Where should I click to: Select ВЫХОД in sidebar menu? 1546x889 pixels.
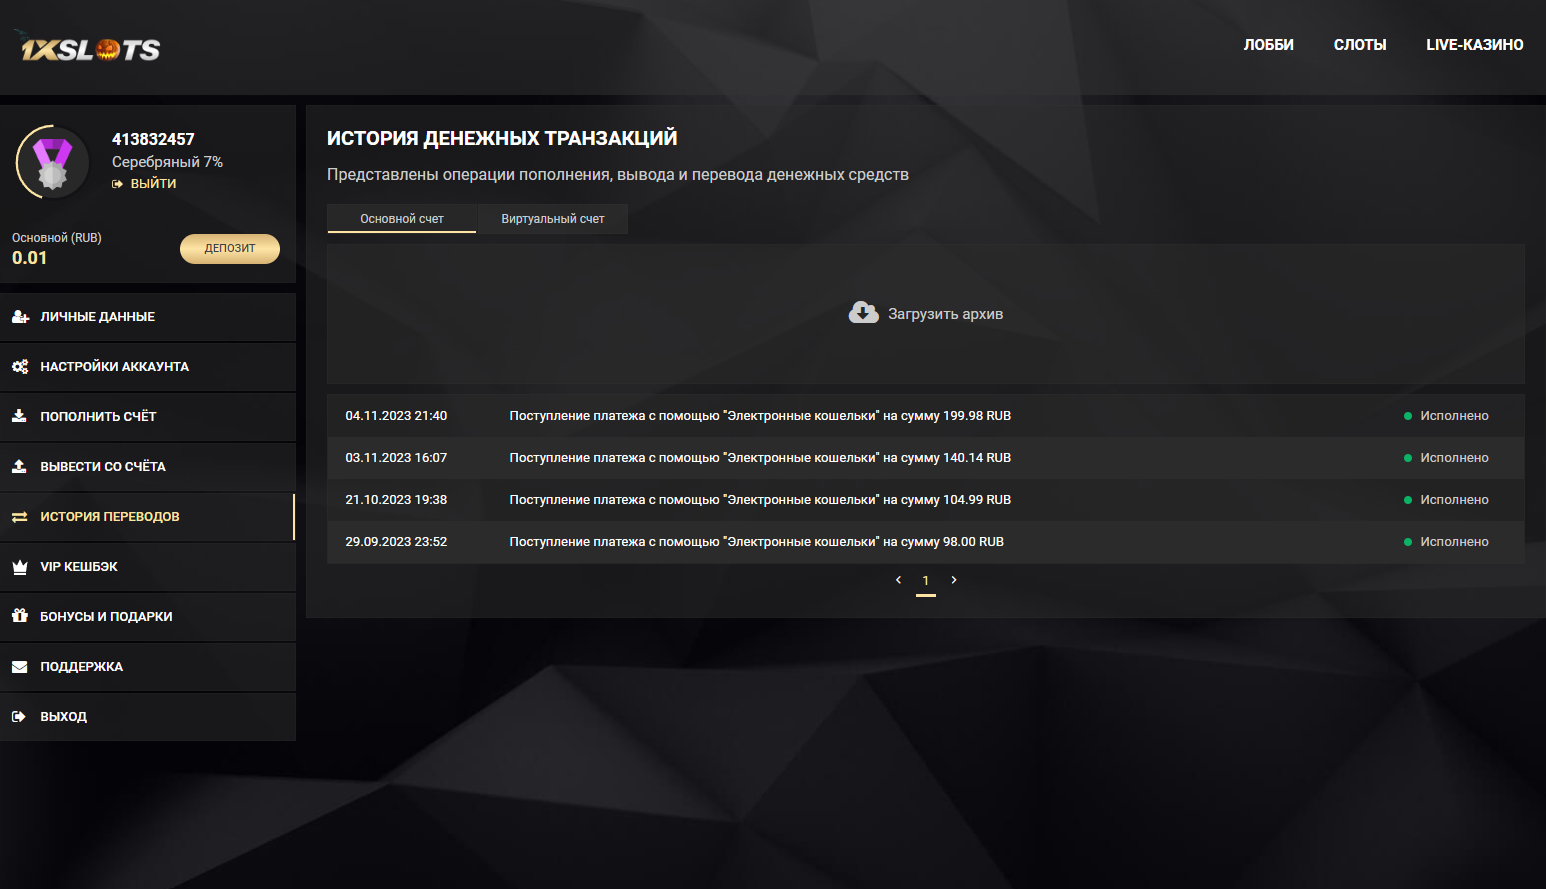pos(148,717)
